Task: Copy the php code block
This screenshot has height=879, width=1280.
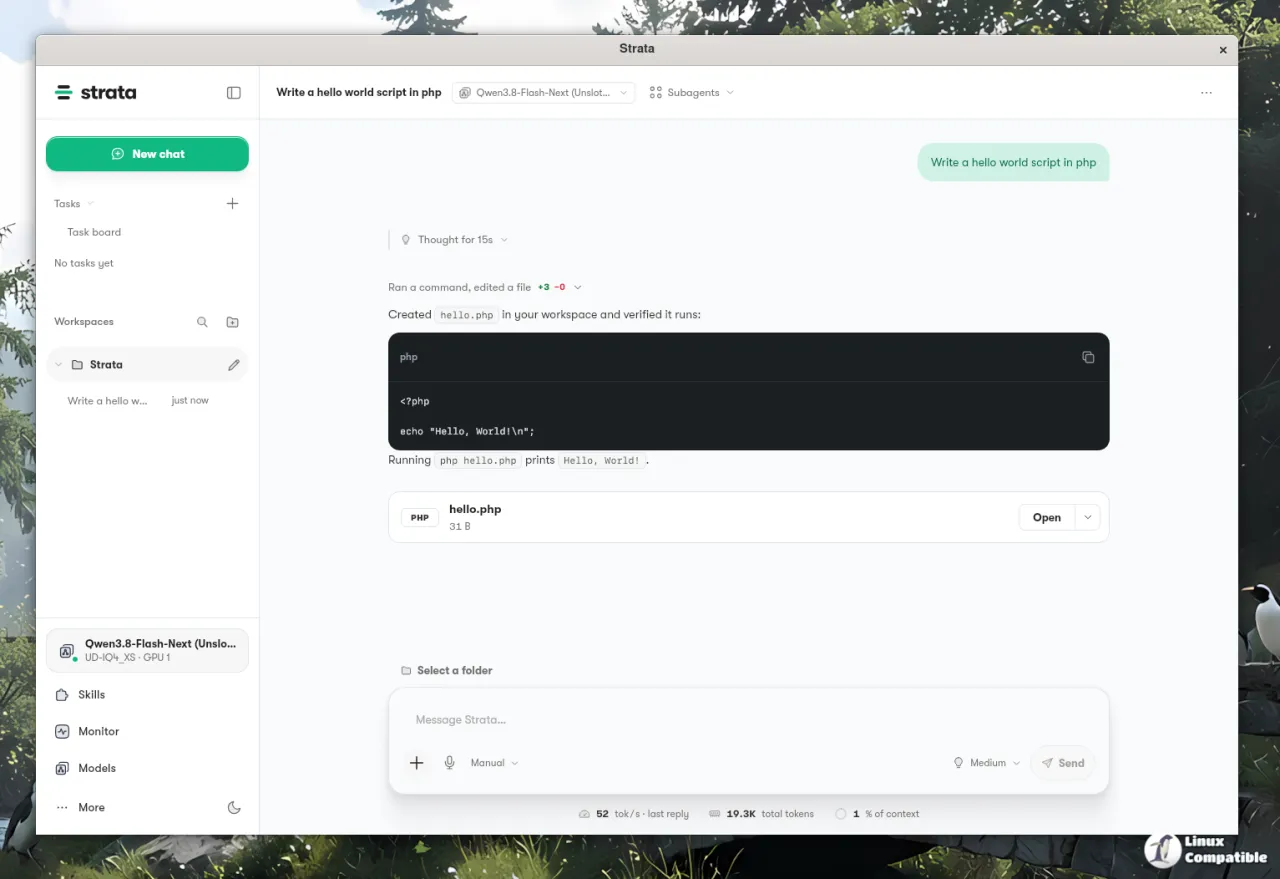Action: click(x=1088, y=357)
